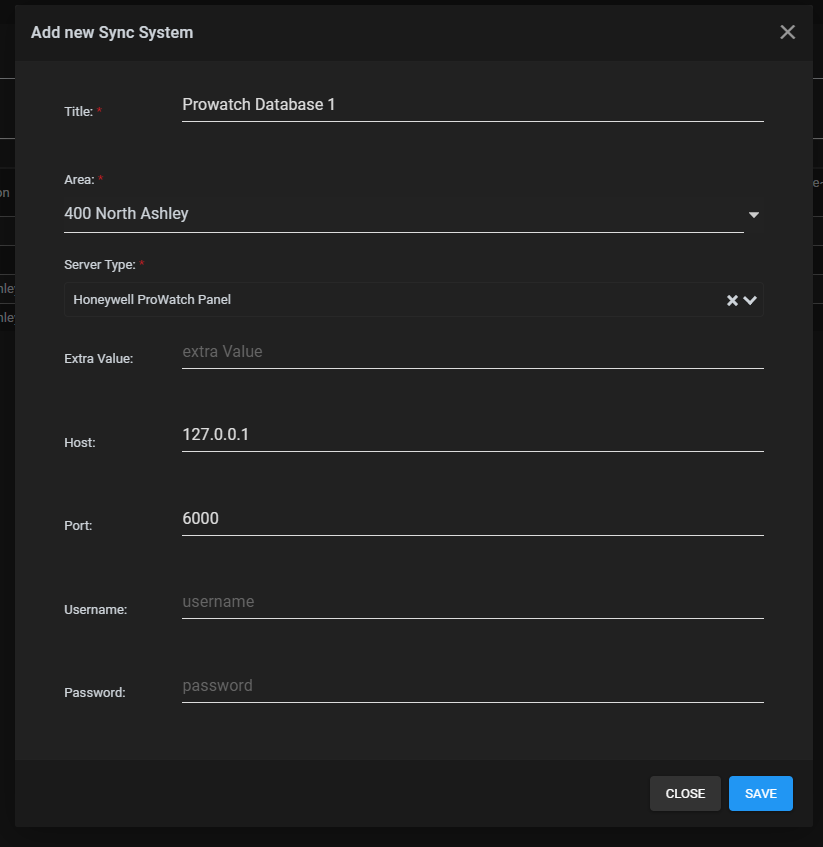Click the Port field showing 6000
Image resolution: width=823 pixels, height=847 pixels.
click(x=473, y=519)
